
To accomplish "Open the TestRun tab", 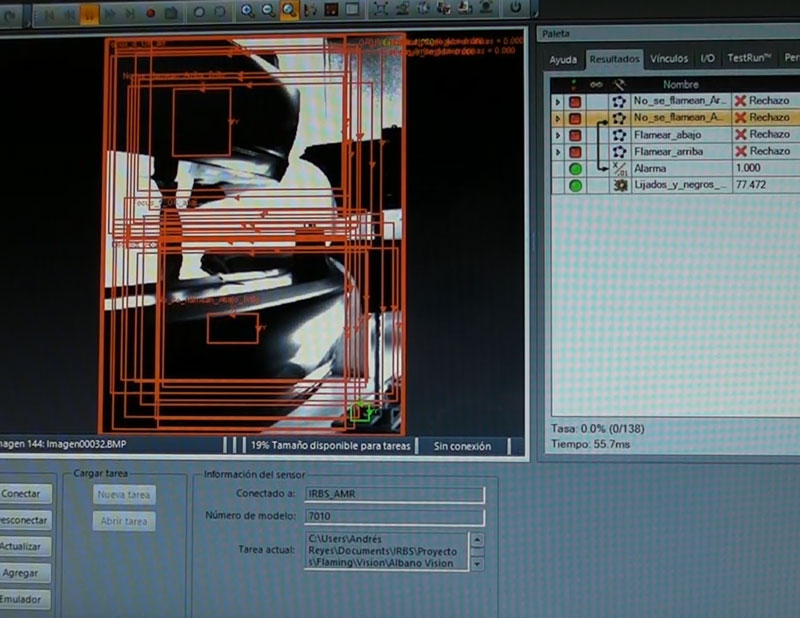I will click(x=749, y=59).
